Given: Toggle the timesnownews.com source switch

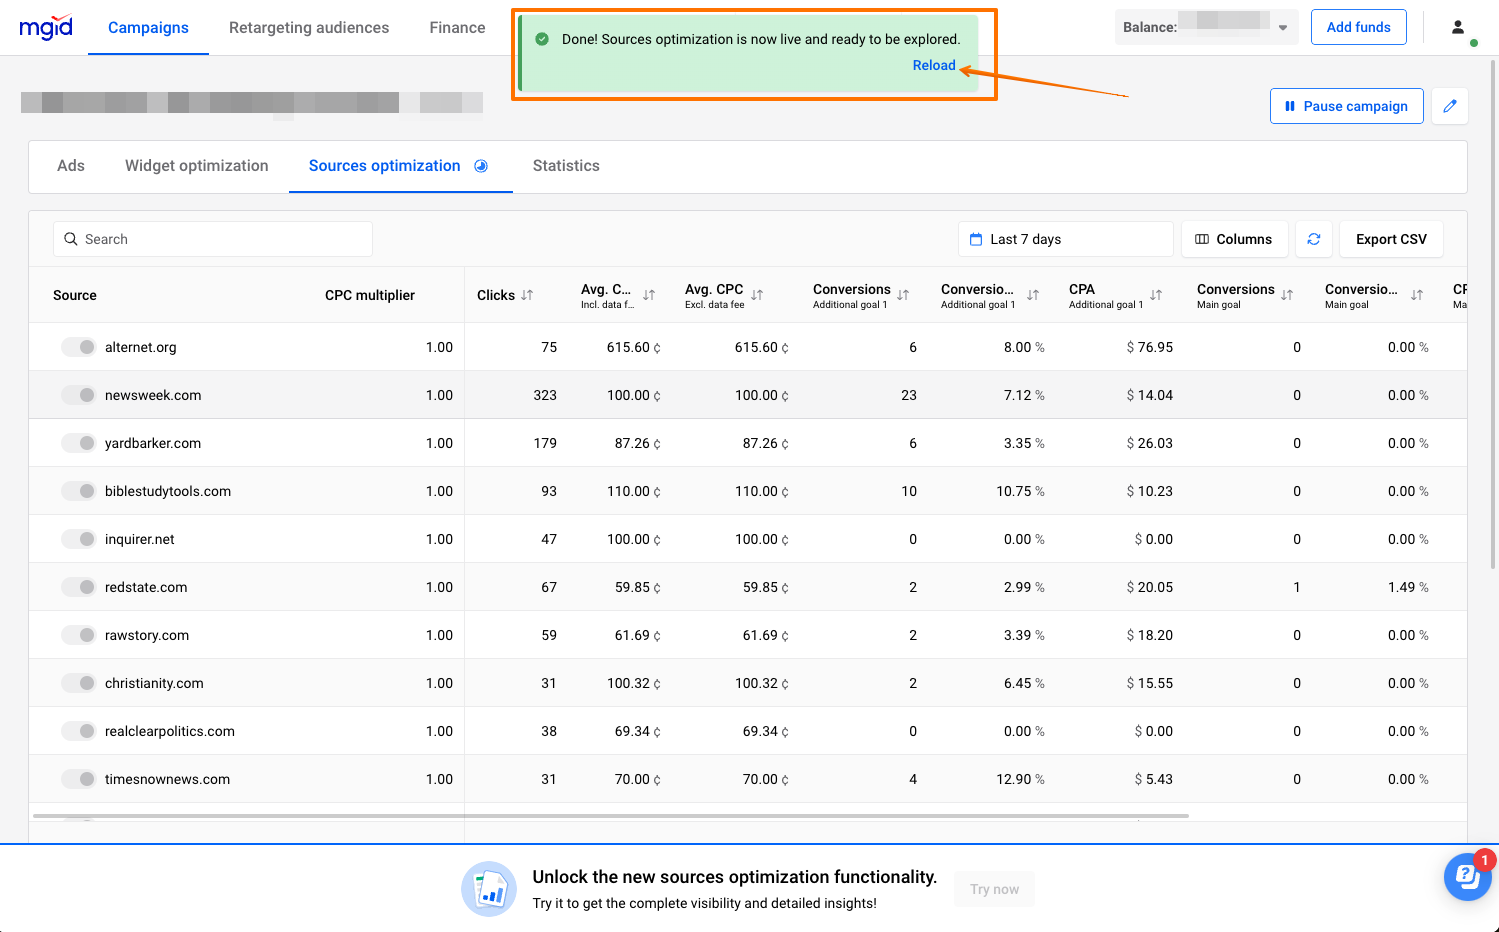Looking at the screenshot, I should tap(78, 779).
